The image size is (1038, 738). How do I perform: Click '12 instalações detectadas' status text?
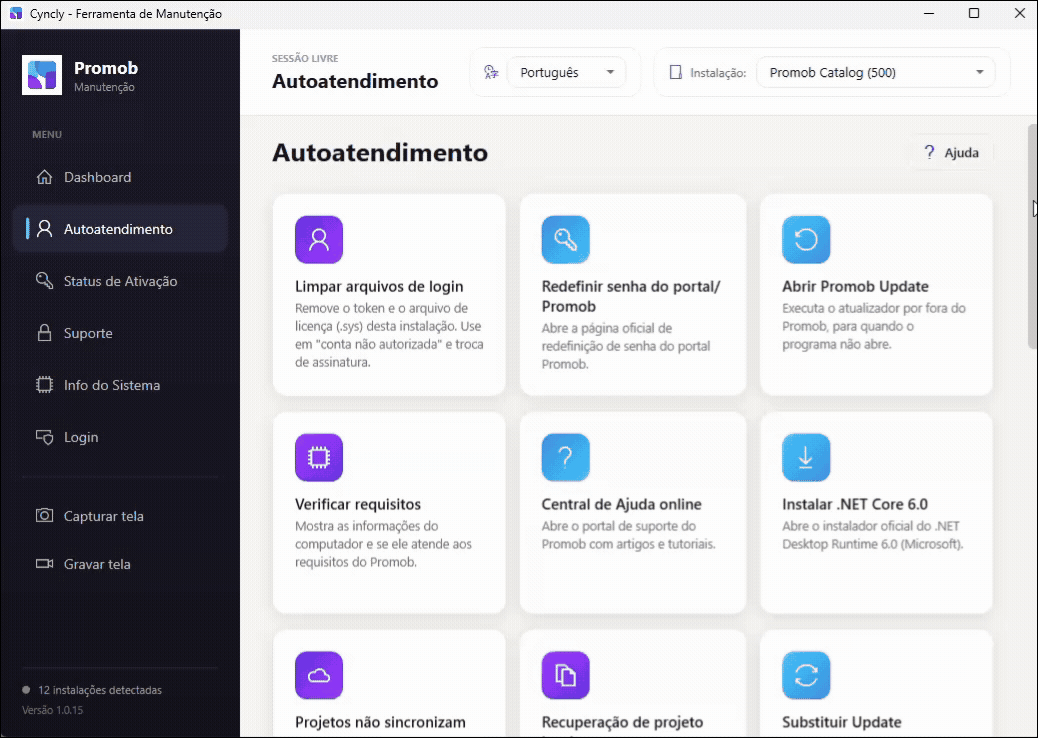coord(100,690)
